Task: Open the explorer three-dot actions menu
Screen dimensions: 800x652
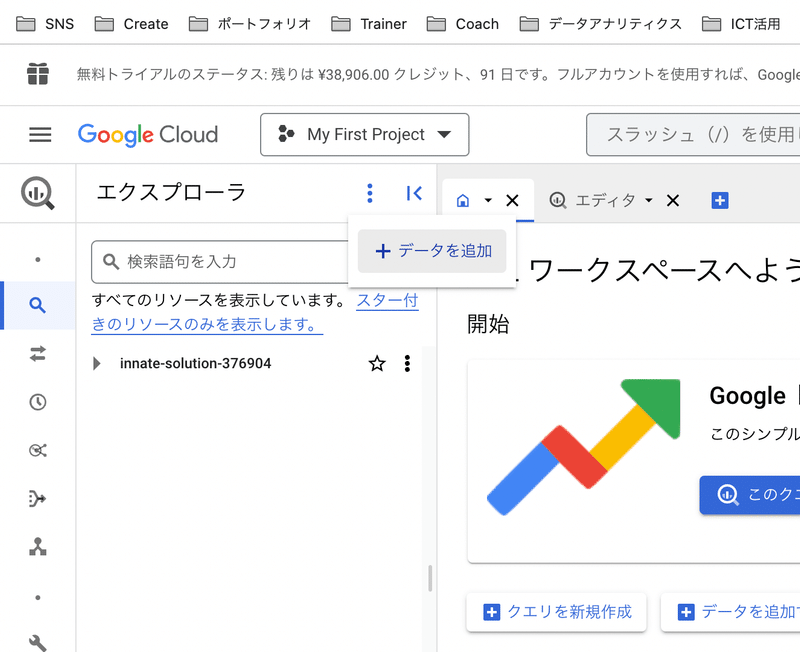Action: pos(370,193)
